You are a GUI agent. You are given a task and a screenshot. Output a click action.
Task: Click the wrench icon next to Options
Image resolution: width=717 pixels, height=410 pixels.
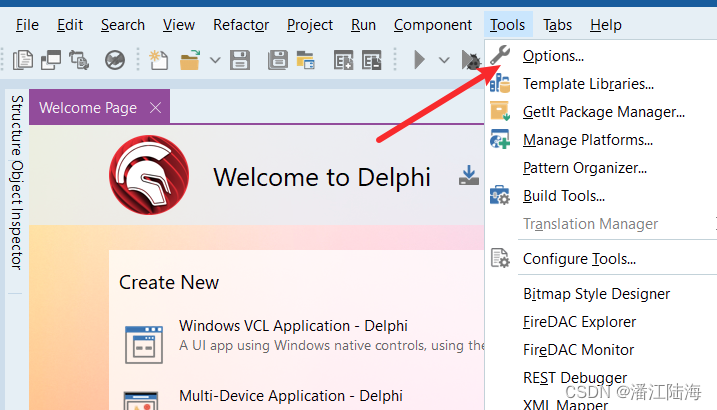pos(500,55)
